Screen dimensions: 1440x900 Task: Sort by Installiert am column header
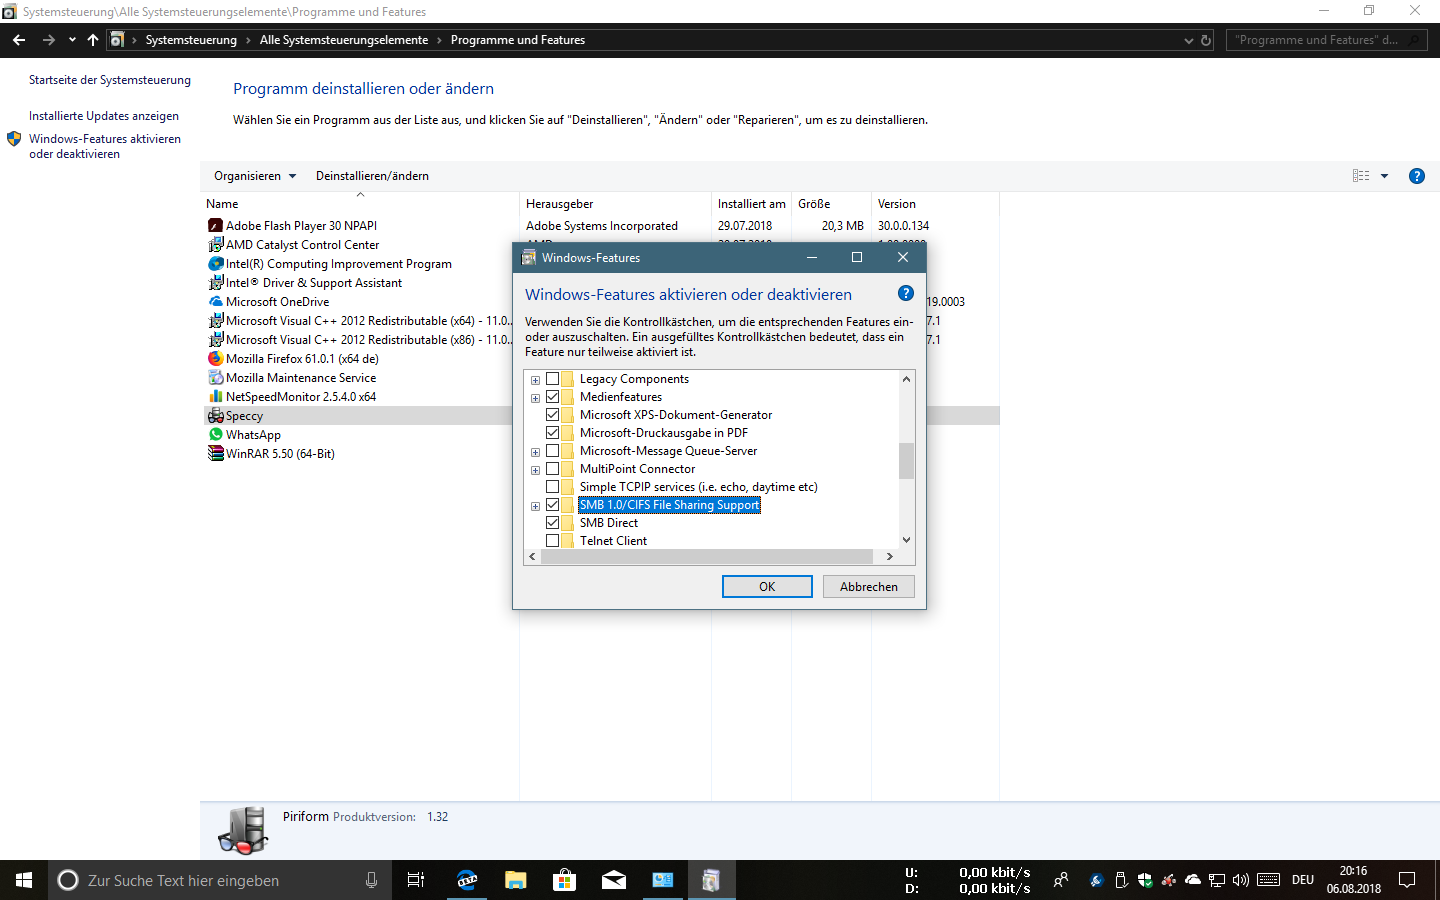(751, 204)
